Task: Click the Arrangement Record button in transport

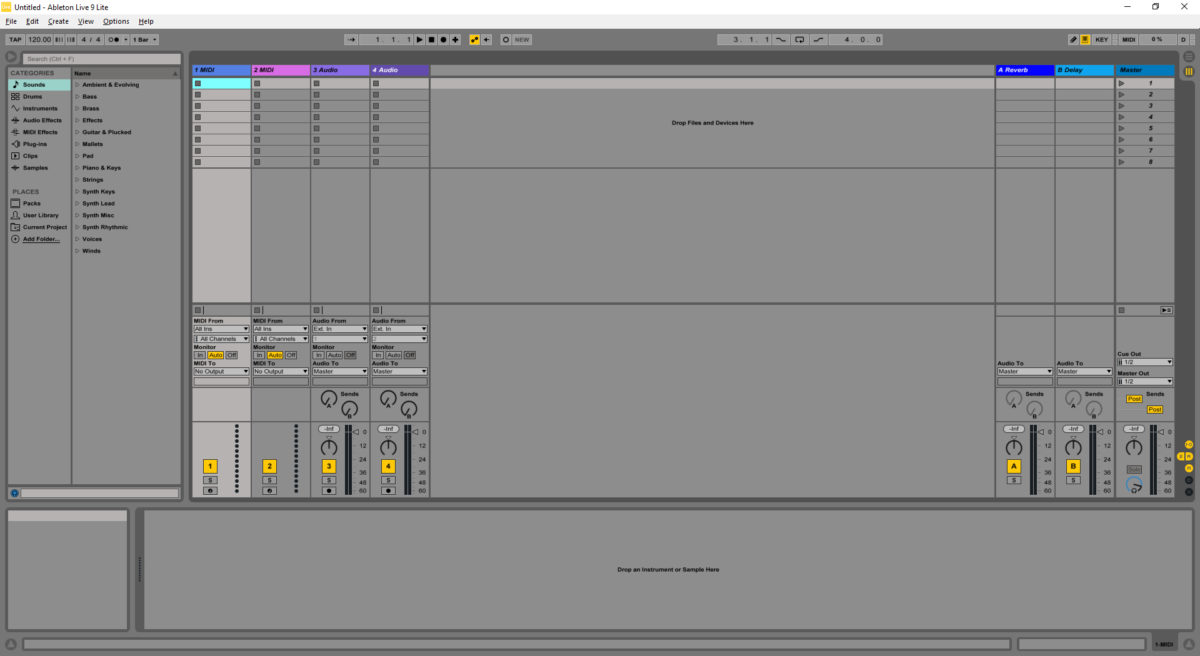Action: click(x=443, y=39)
